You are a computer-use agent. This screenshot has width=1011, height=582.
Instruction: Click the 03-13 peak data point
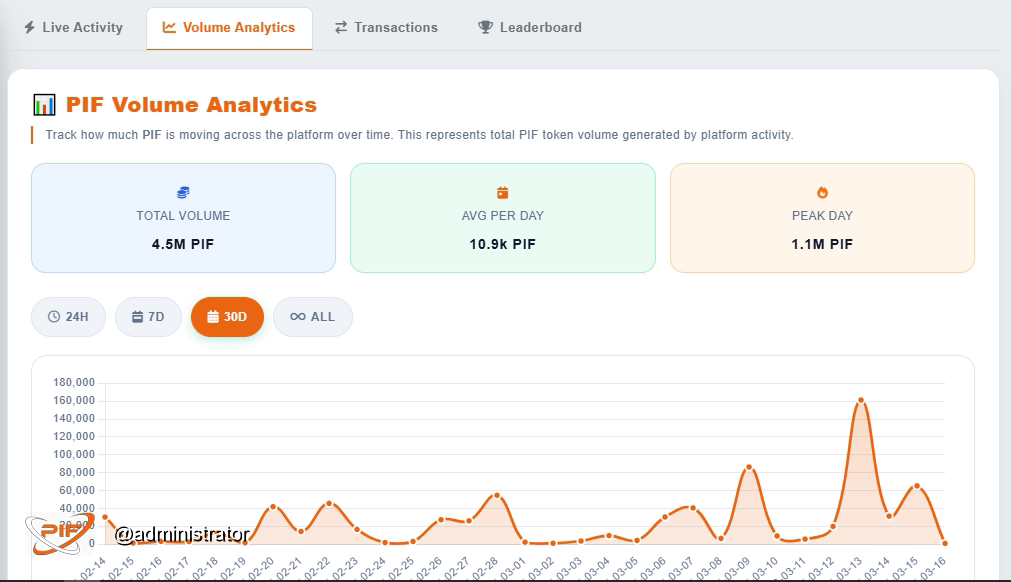pos(861,400)
